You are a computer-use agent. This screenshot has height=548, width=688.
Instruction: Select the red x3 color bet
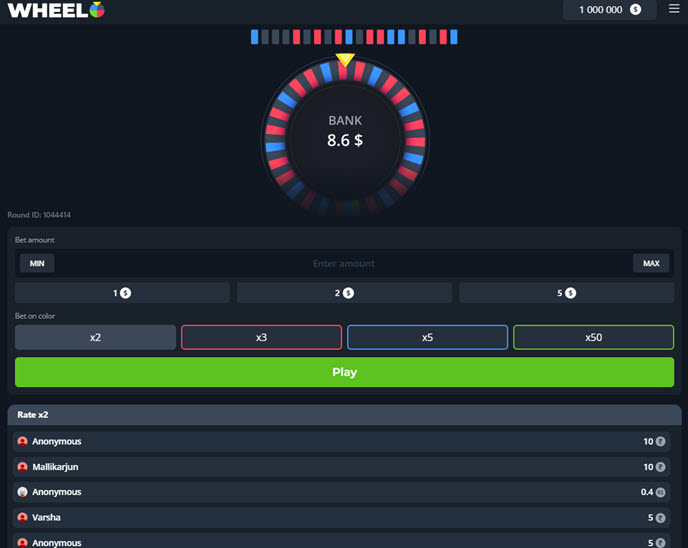261,338
